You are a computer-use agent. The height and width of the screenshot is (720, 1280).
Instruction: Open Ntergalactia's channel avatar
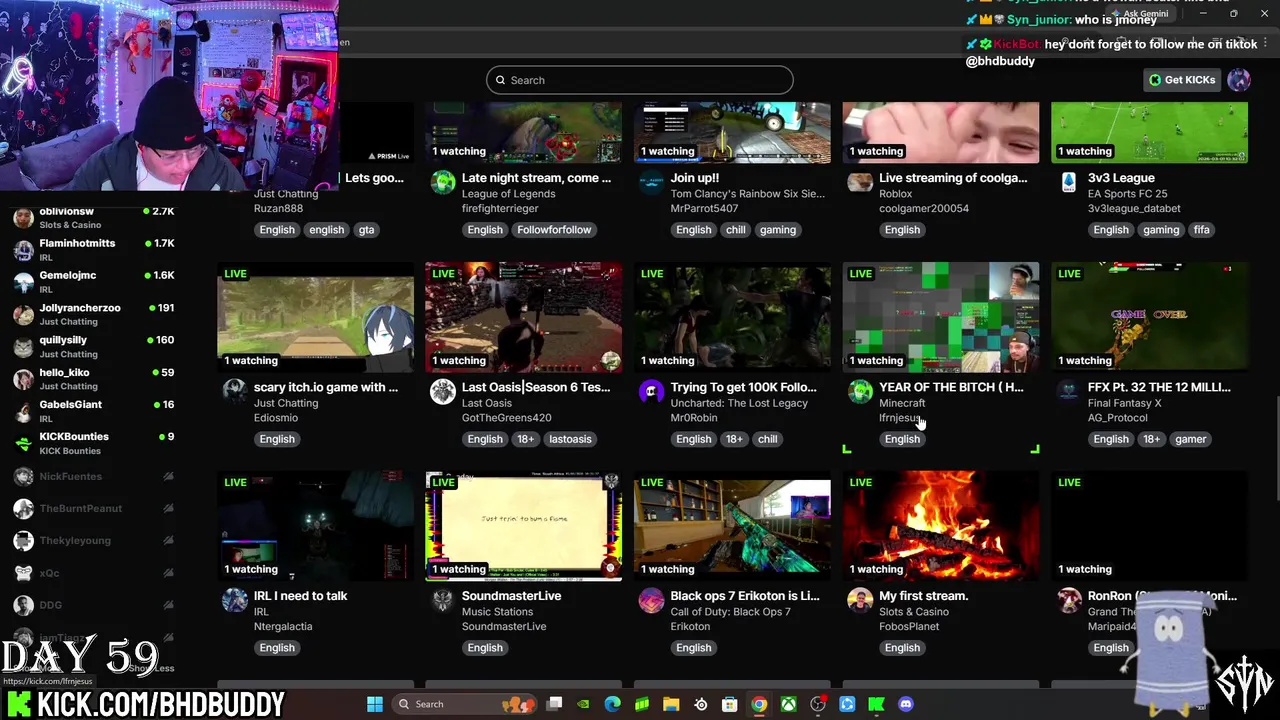235,600
